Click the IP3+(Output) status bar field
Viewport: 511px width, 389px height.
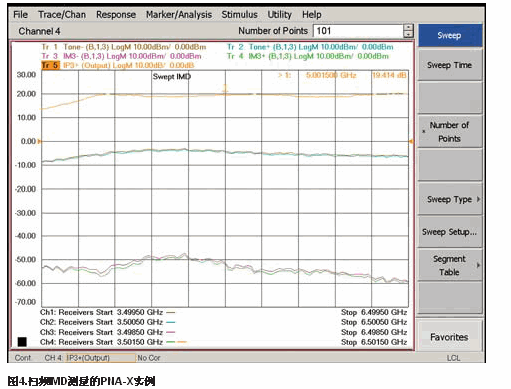coord(101,358)
